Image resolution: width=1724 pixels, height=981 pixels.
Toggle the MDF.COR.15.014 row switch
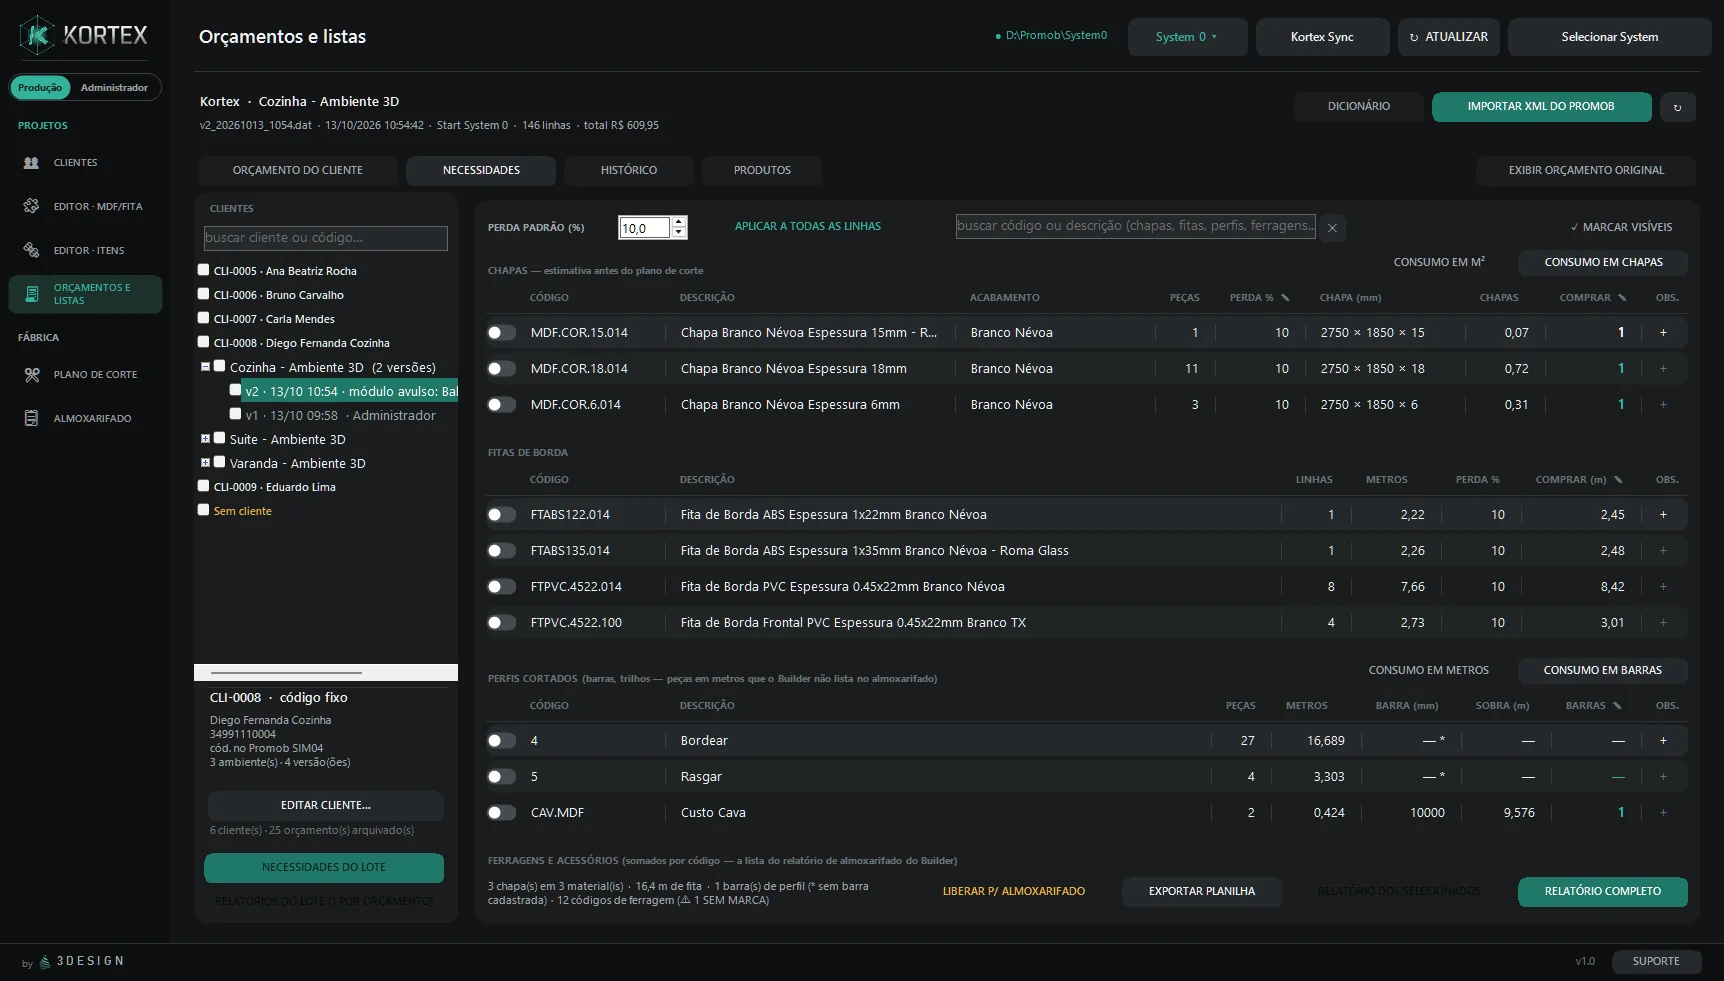501,332
